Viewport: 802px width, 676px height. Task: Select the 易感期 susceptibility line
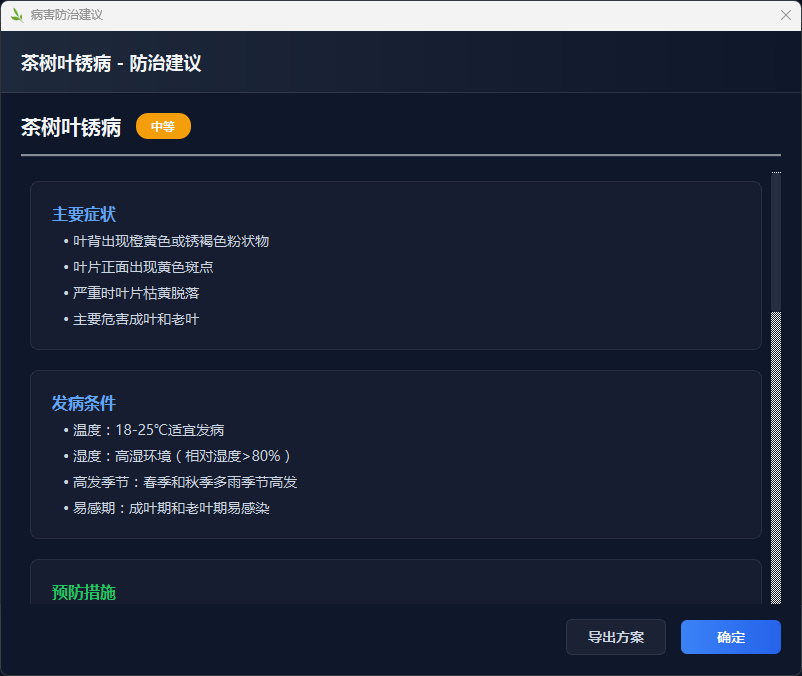[x=170, y=508]
